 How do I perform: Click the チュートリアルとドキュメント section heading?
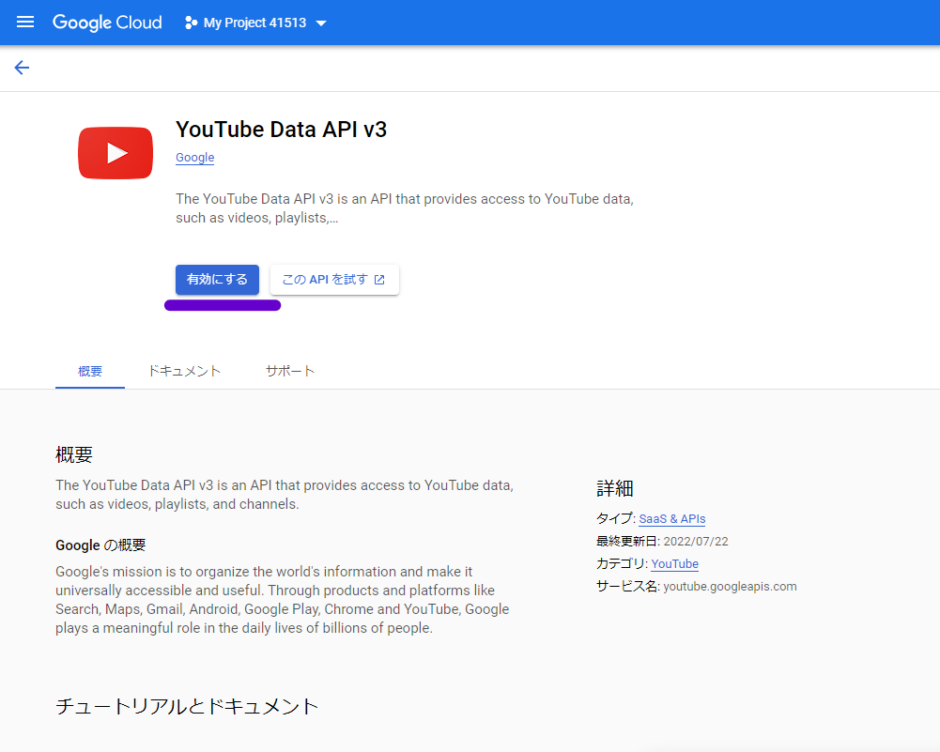pos(185,706)
